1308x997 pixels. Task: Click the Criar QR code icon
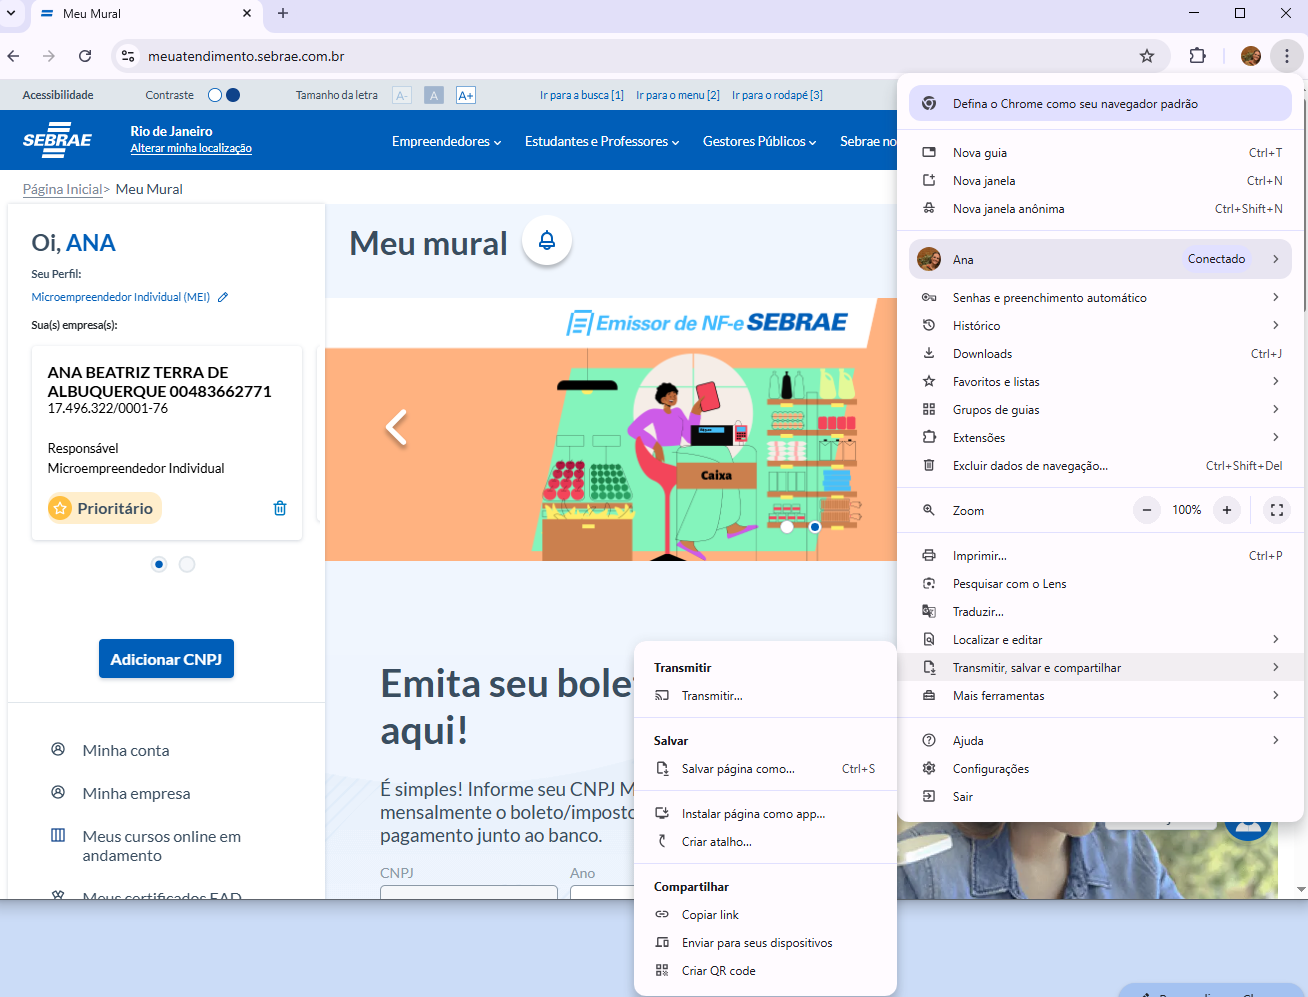[x=662, y=970]
